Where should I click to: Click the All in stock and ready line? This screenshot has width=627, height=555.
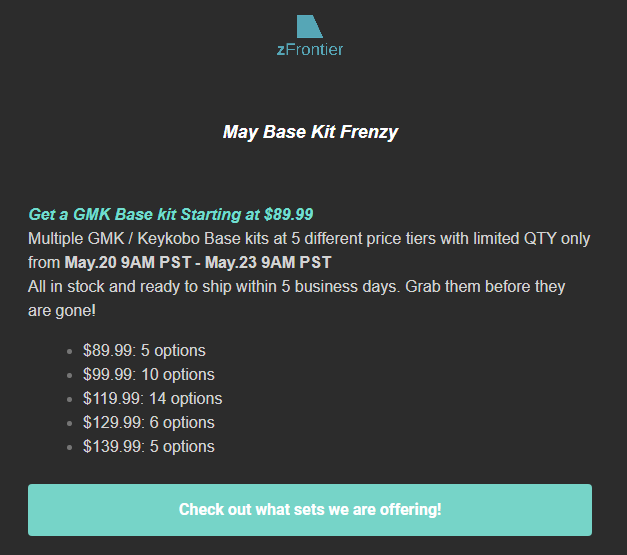coord(296,287)
